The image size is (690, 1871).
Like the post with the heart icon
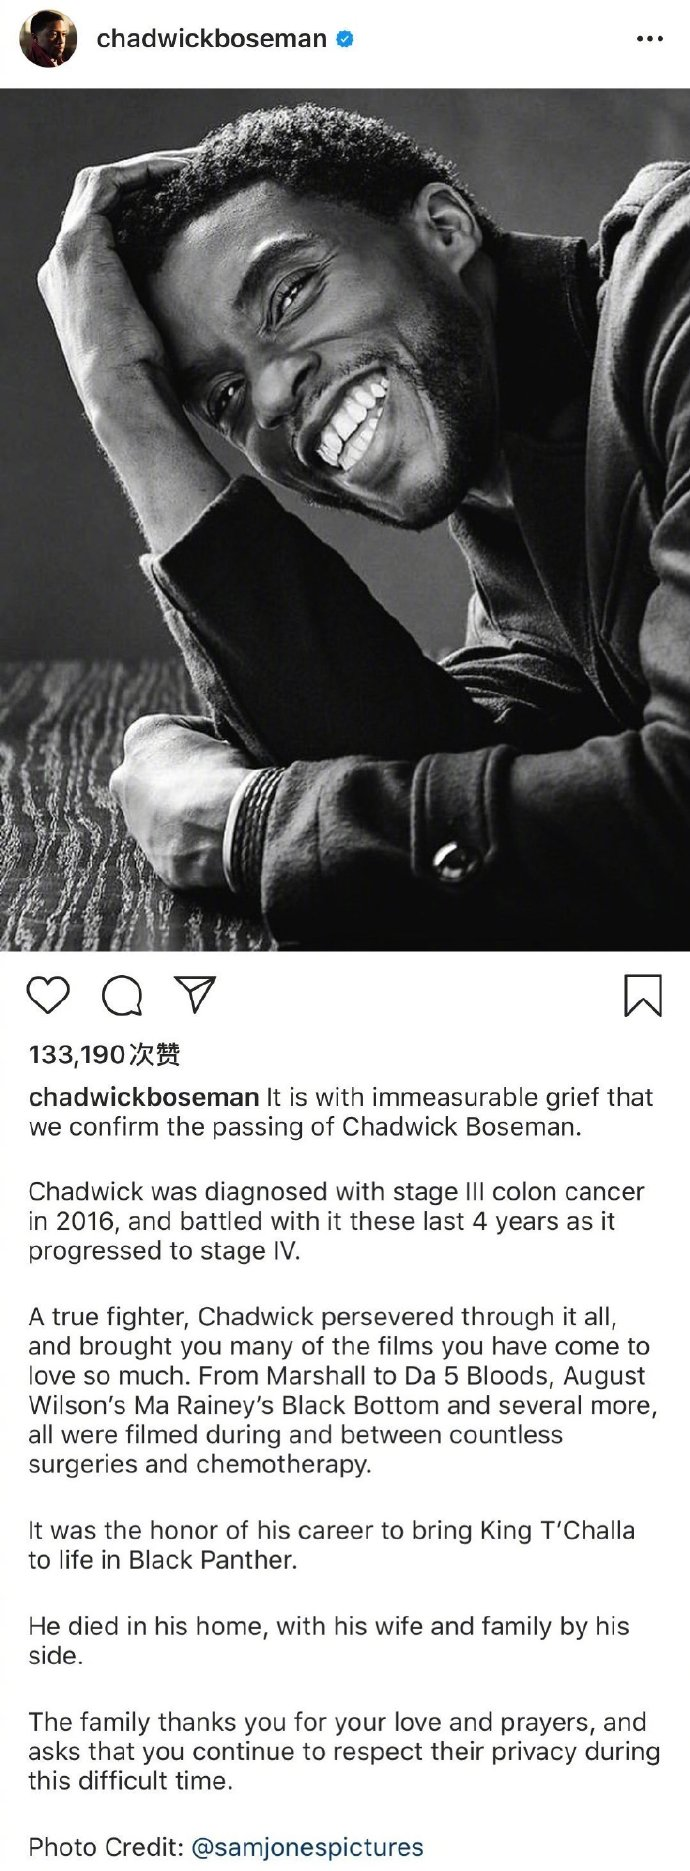pos(48,996)
